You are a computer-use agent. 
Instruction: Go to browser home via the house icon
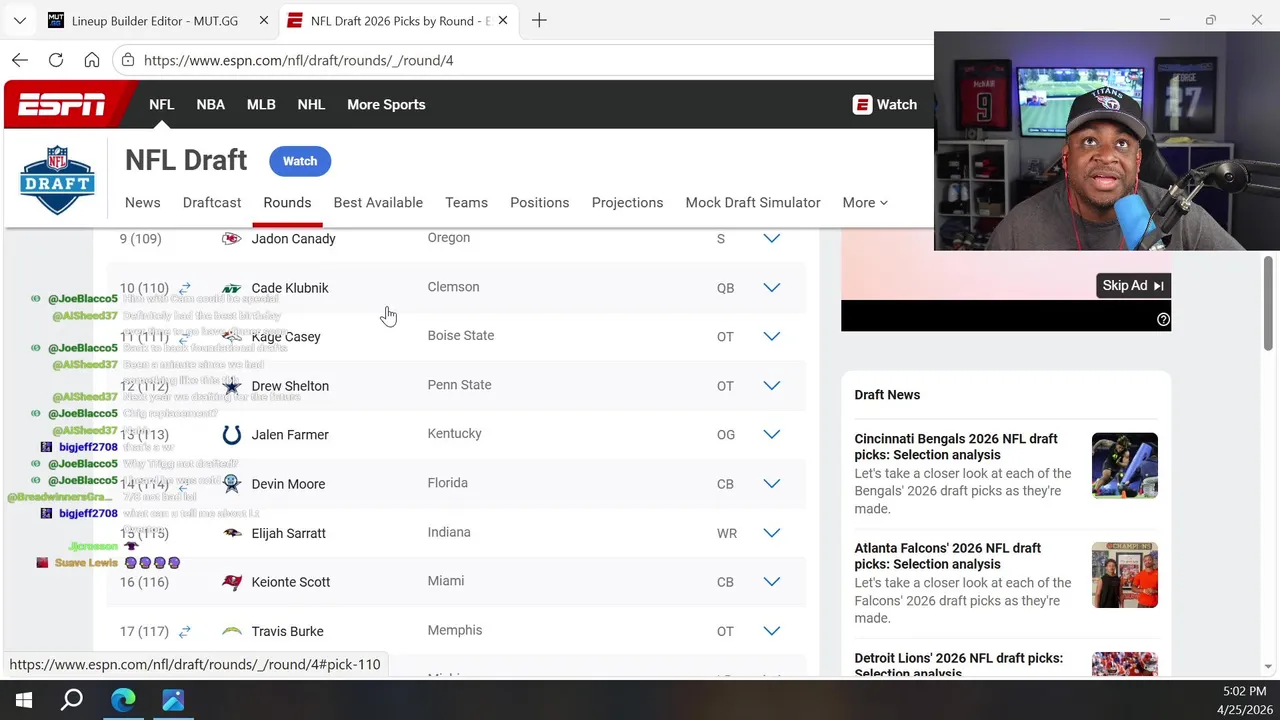tap(92, 60)
